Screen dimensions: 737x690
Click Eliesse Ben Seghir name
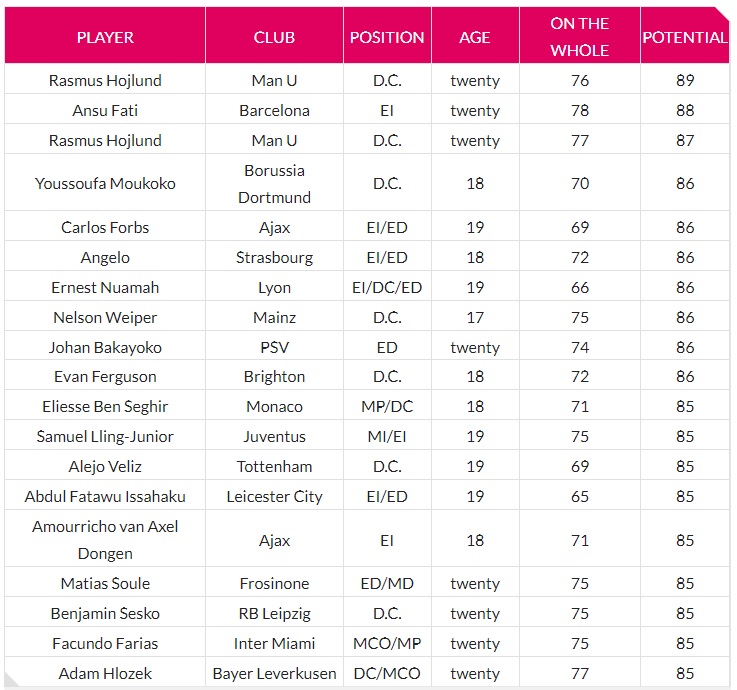coord(105,407)
